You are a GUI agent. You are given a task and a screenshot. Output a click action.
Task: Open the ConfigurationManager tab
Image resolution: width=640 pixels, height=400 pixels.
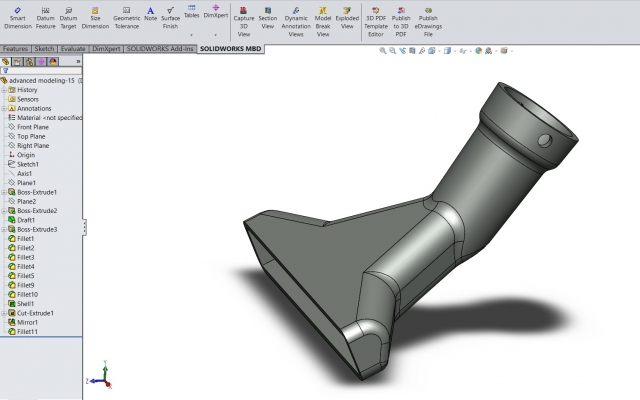point(29,62)
